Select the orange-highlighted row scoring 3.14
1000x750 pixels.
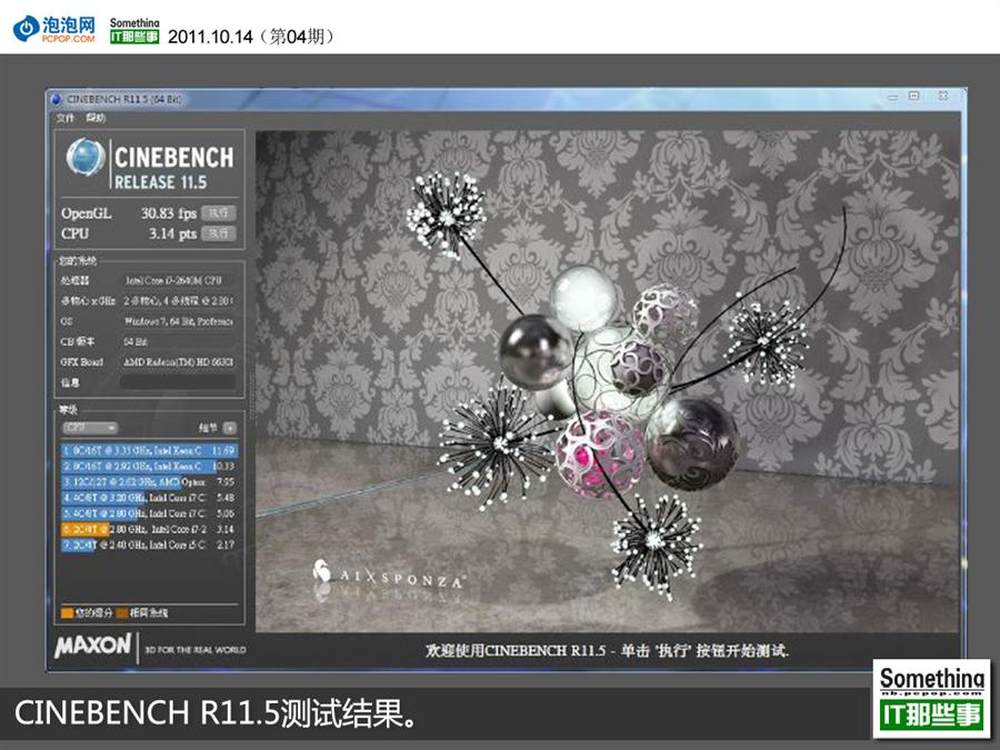click(x=149, y=529)
